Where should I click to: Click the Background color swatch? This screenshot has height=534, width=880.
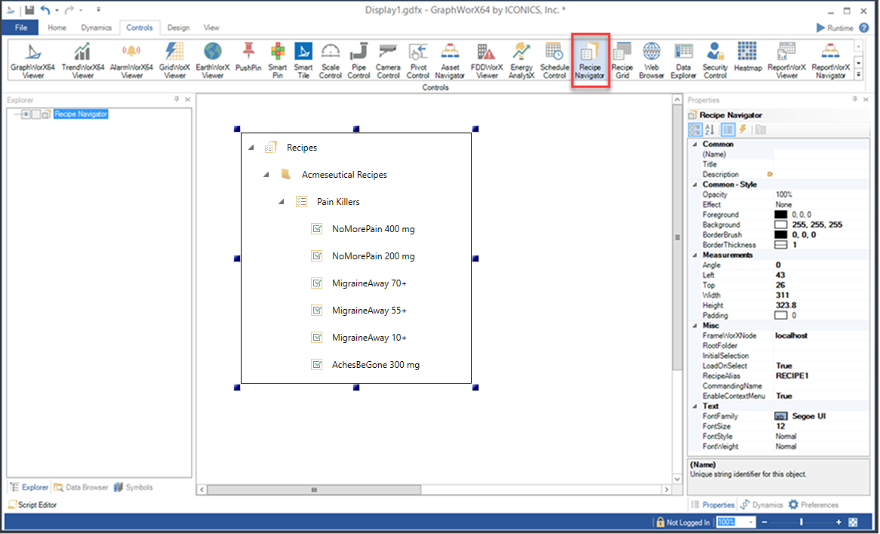pos(781,225)
